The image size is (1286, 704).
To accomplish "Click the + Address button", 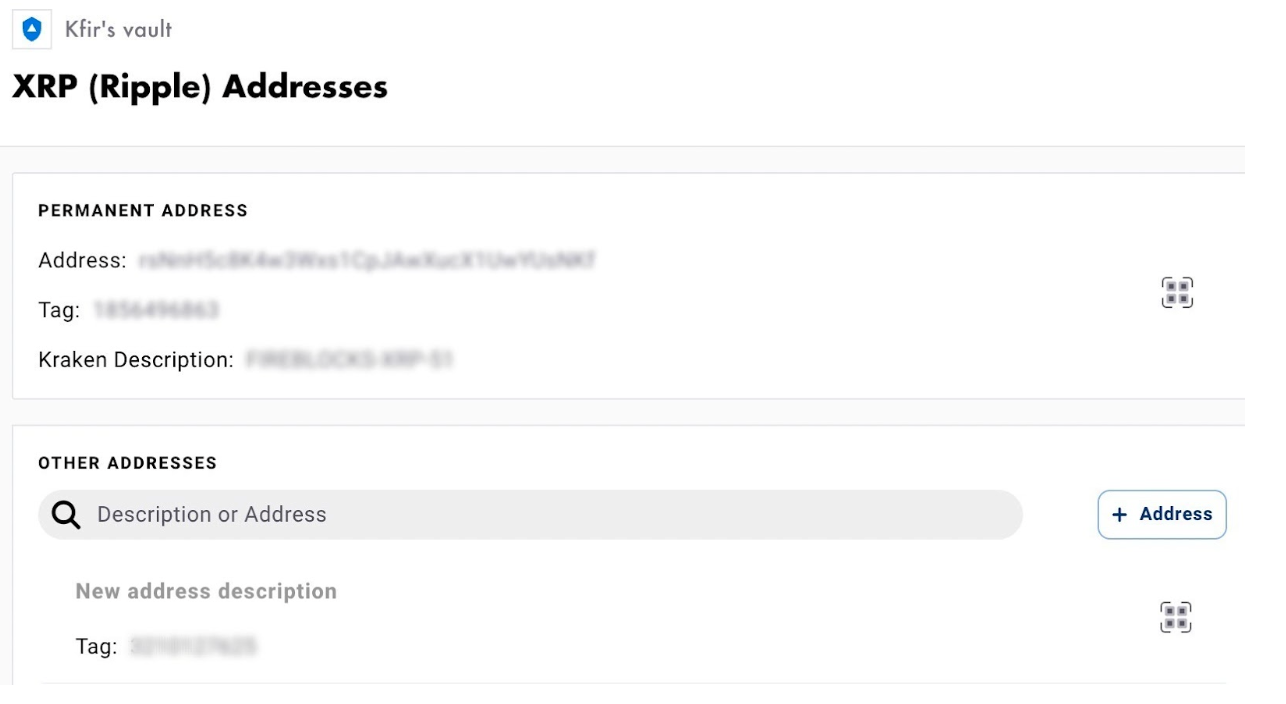I will 1162,514.
